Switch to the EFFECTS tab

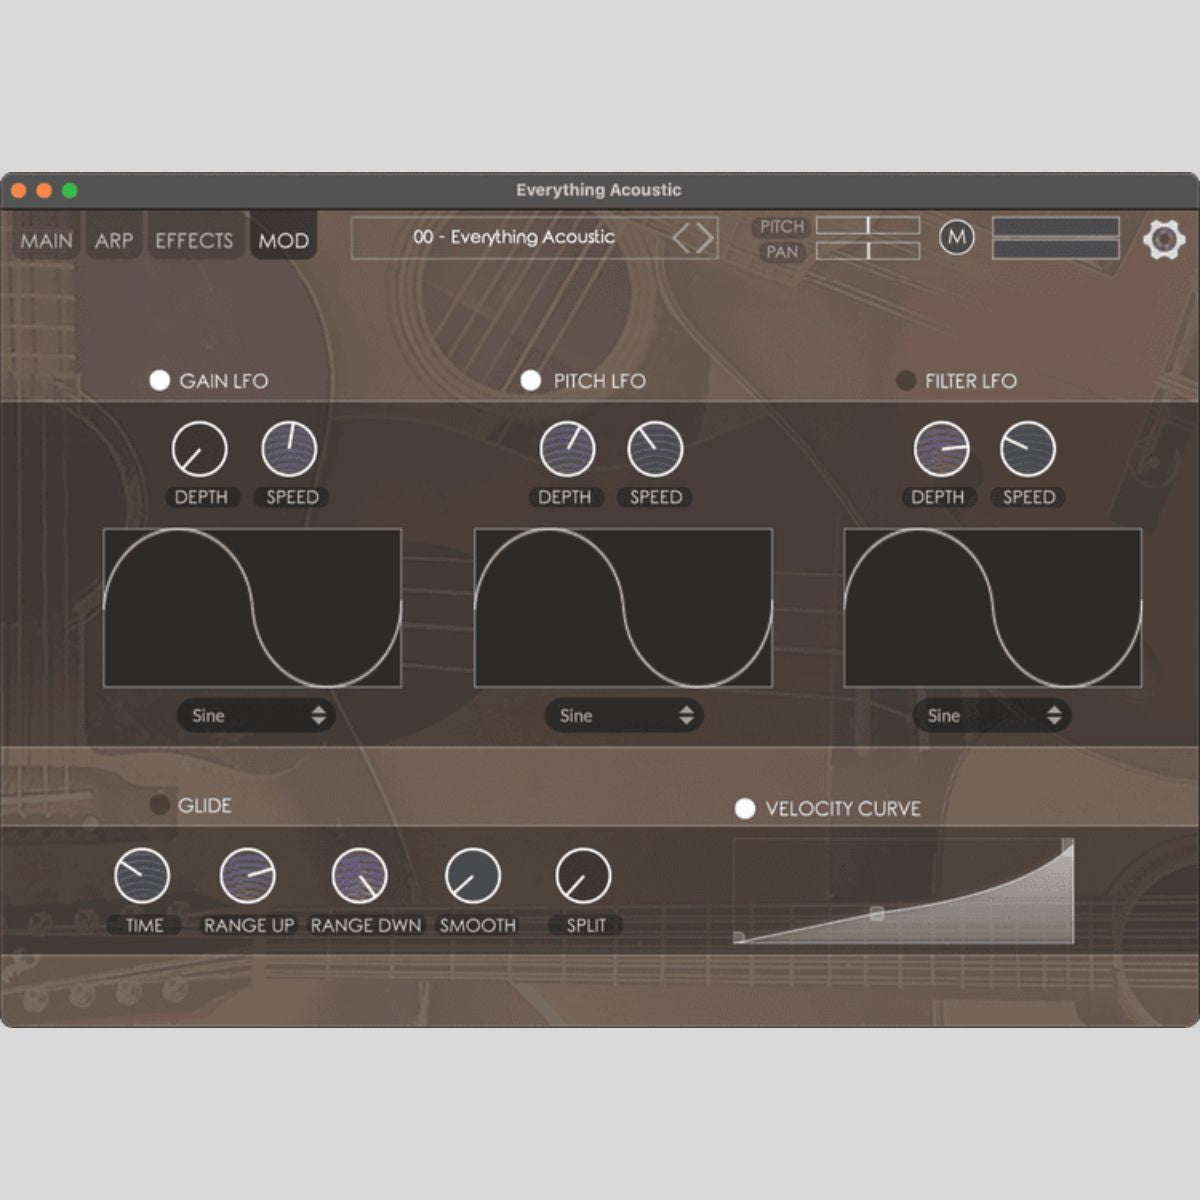pyautogui.click(x=194, y=241)
